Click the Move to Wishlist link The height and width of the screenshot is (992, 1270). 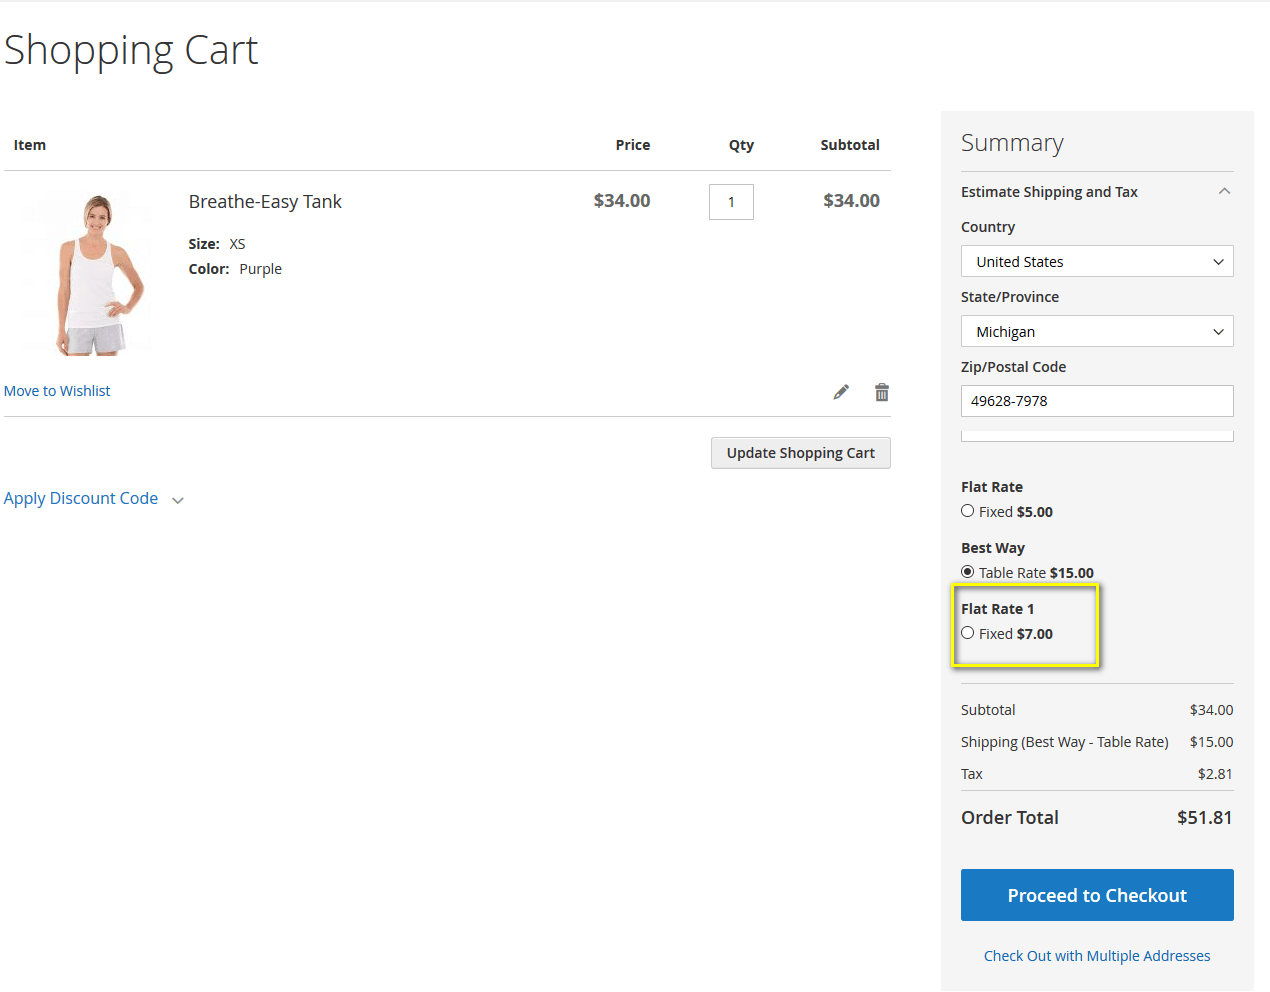coord(57,391)
